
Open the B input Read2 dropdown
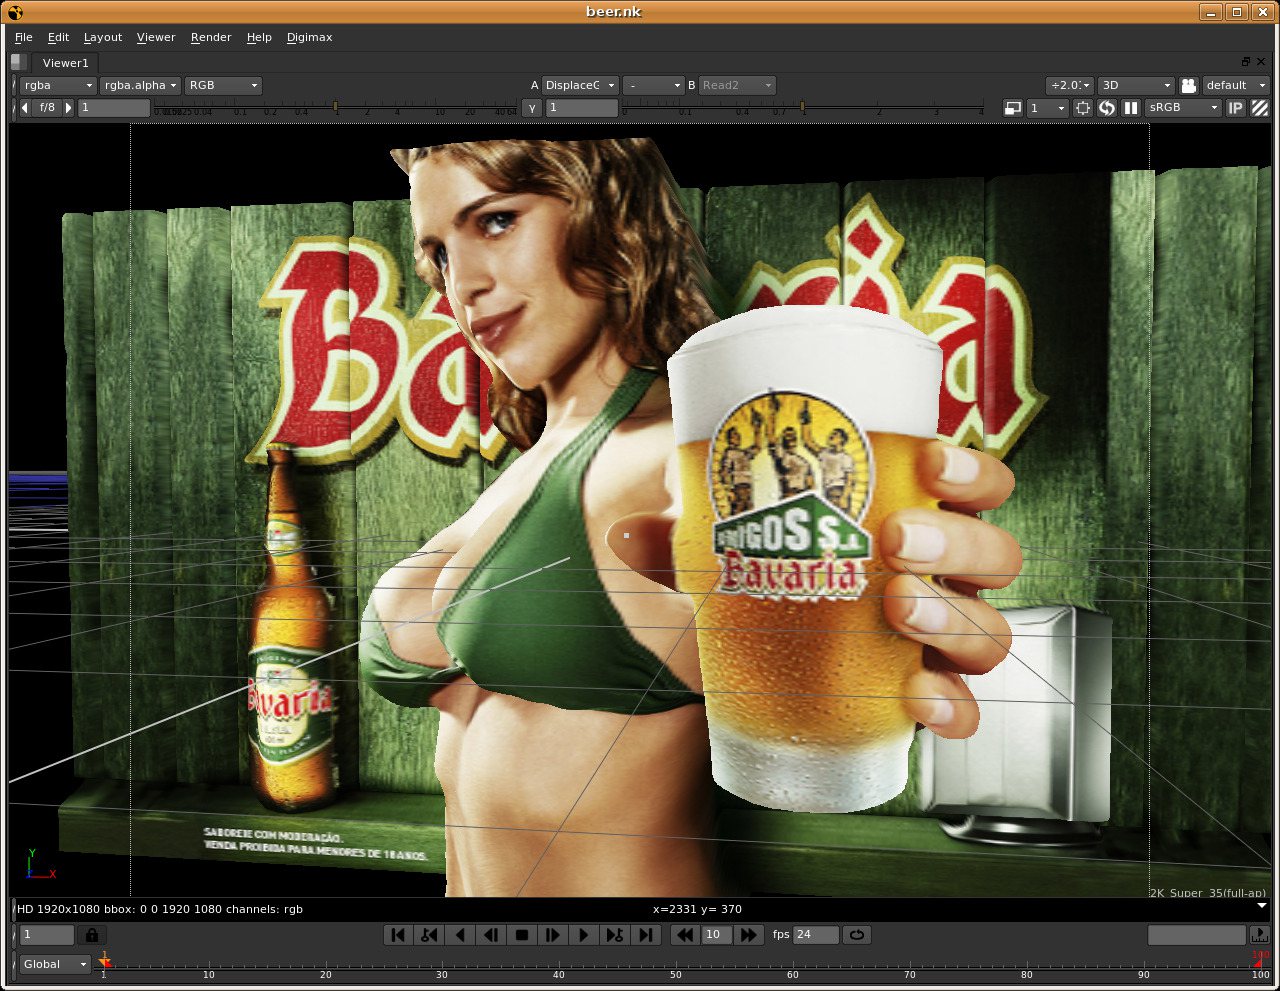tap(738, 85)
